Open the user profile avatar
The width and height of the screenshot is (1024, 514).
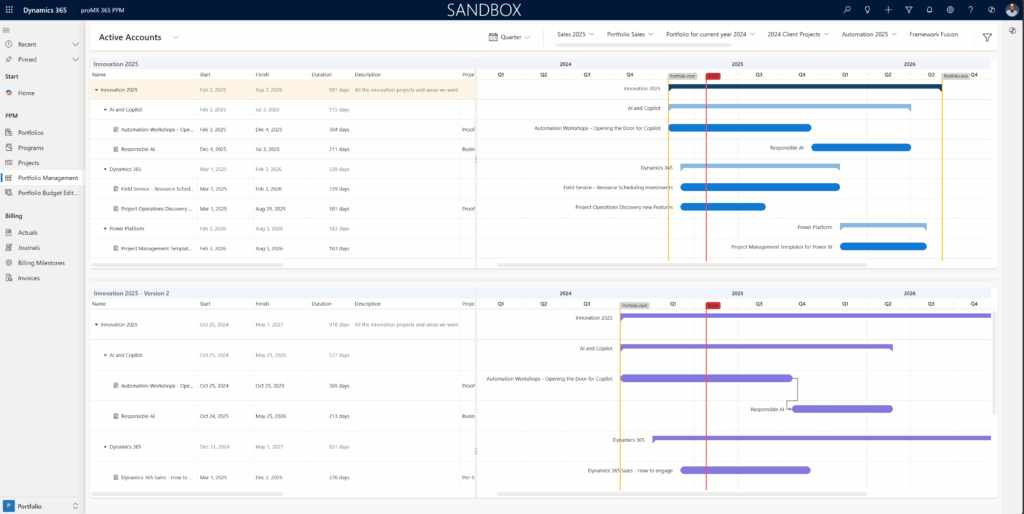click(x=1012, y=10)
